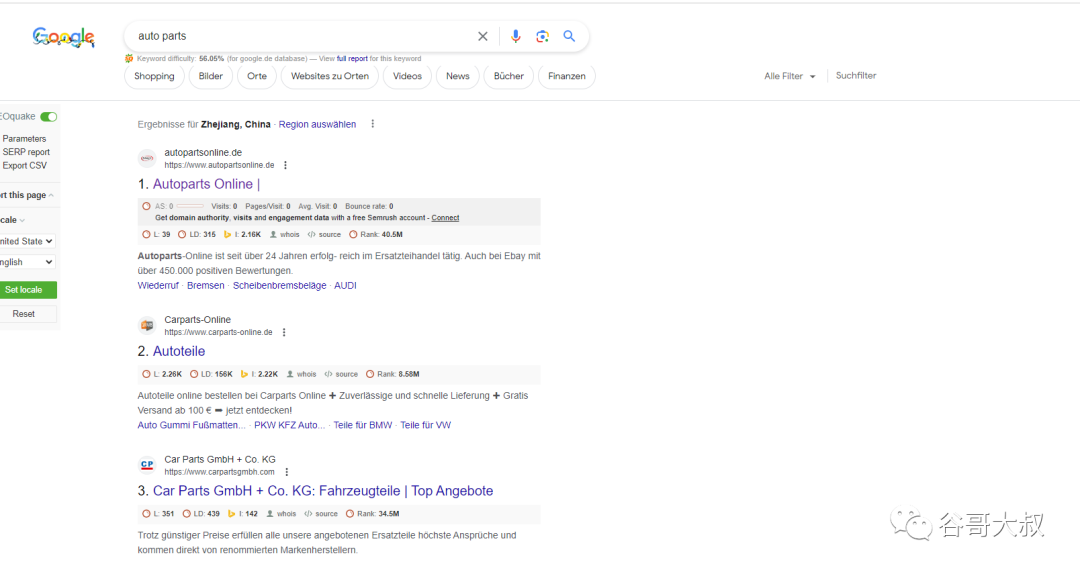Open whois for Autoteile result

302,374
